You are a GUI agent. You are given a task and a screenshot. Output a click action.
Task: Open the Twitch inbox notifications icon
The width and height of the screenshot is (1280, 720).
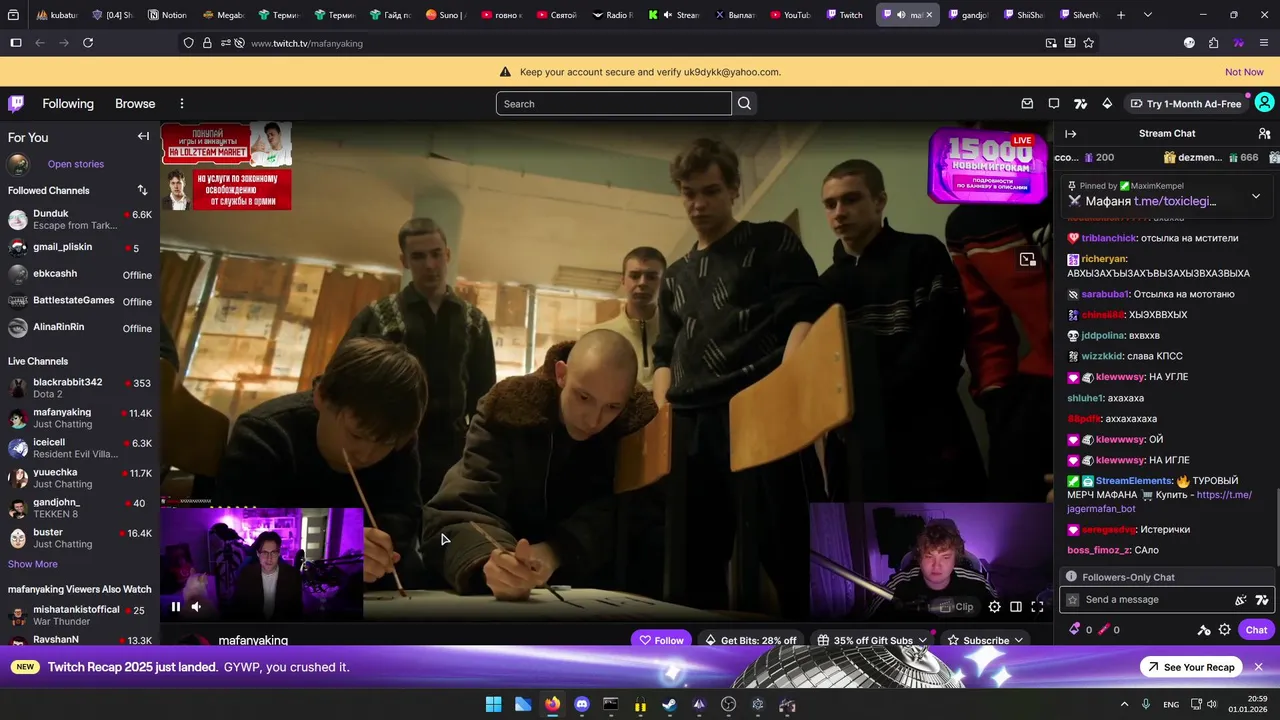tap(1027, 103)
